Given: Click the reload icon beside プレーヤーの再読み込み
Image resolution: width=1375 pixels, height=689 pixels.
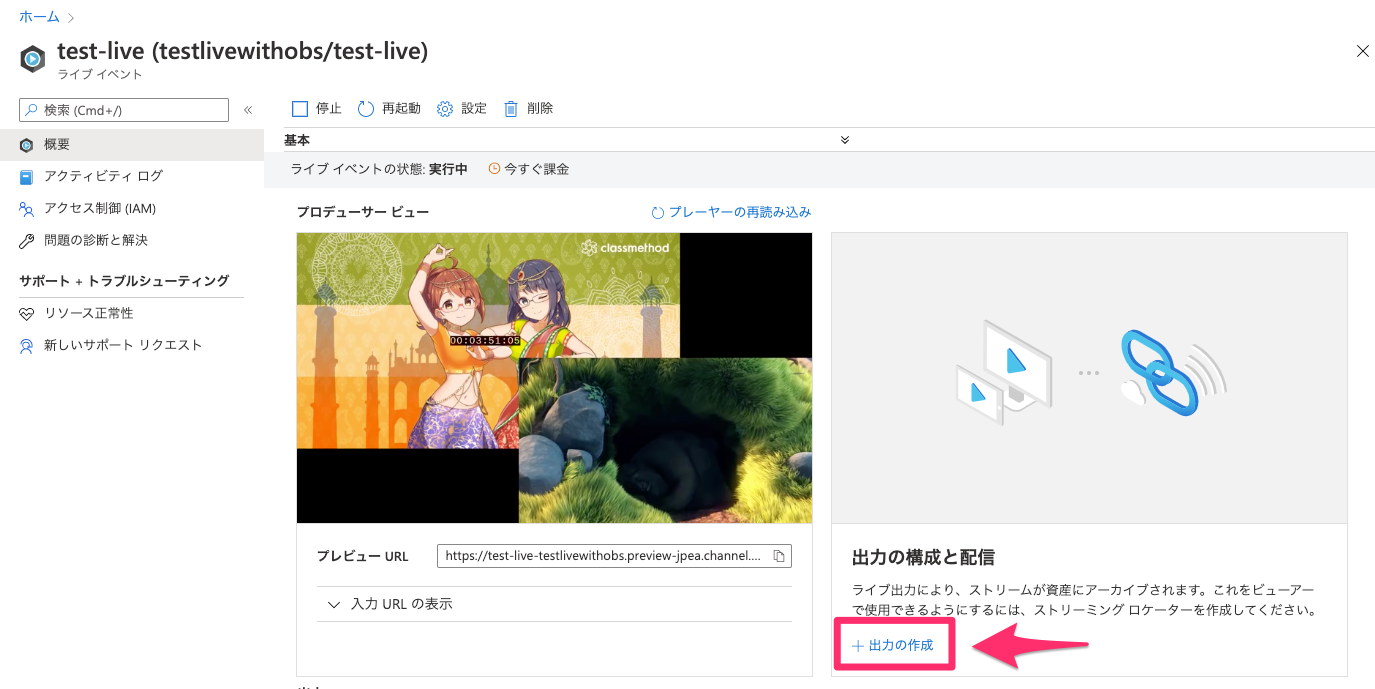Looking at the screenshot, I should [658, 213].
